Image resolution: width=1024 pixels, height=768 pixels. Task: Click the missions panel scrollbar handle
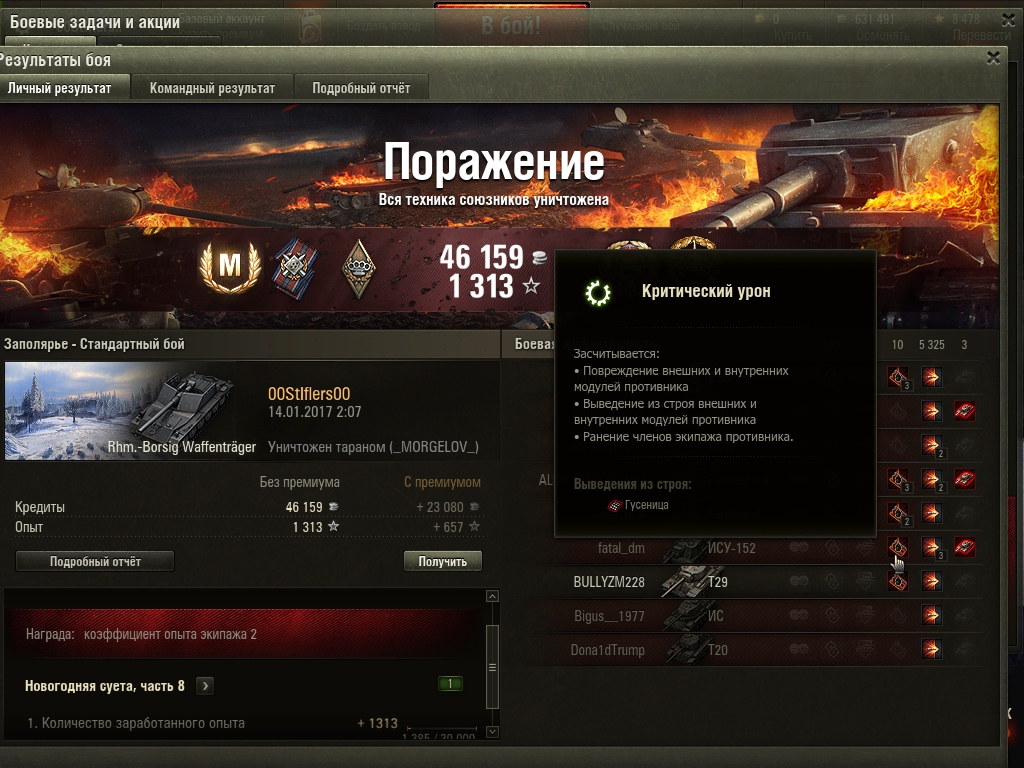493,667
